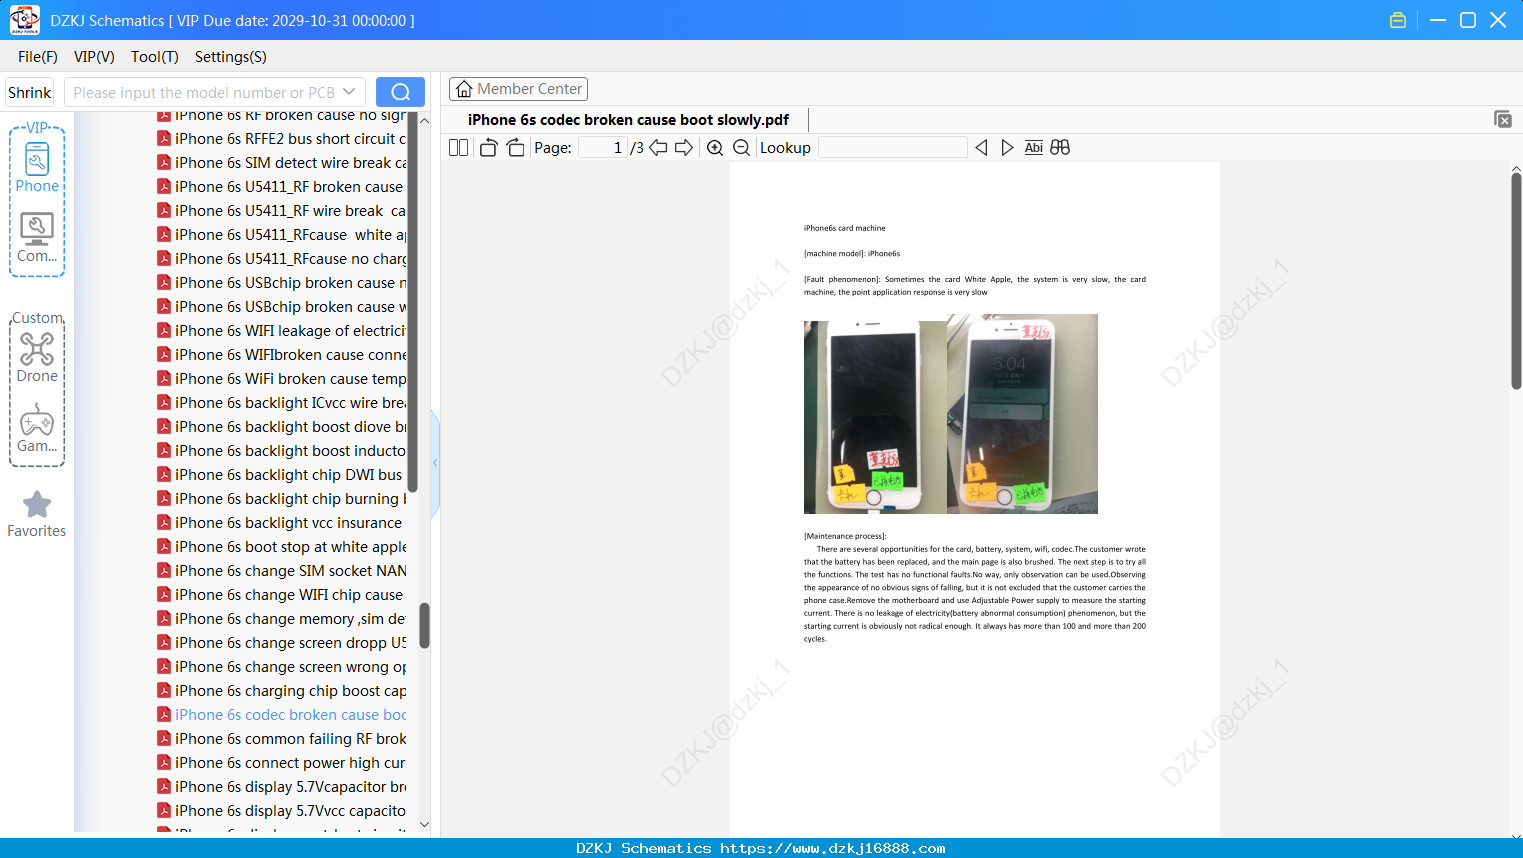This screenshot has width=1523, height=858.
Task: Open the File(F) menu
Action: [x=38, y=57]
